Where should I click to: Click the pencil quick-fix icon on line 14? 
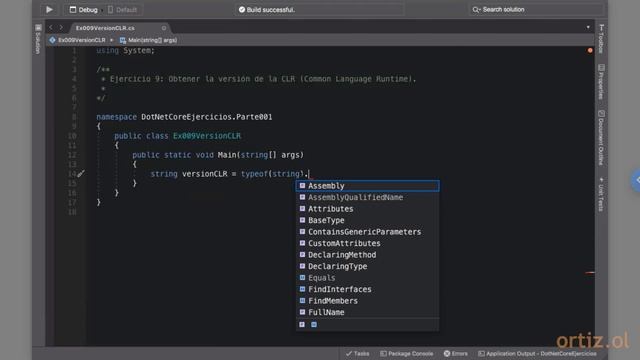[x=81, y=174]
